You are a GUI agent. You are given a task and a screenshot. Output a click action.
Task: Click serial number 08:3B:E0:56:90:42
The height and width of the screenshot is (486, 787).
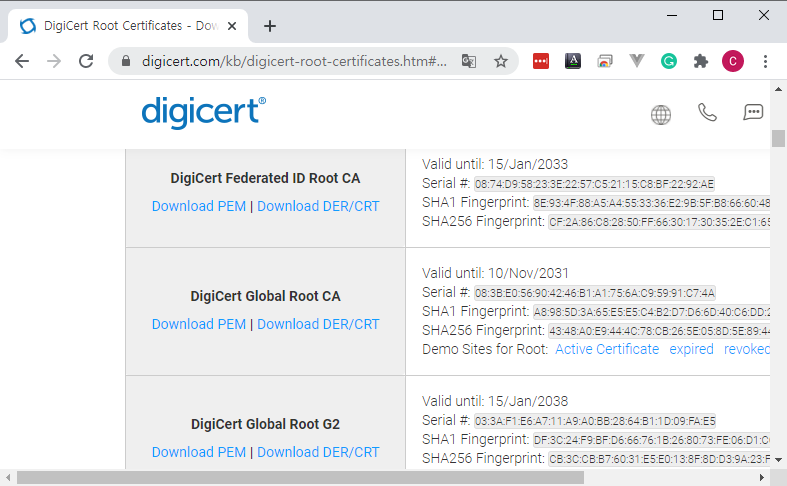595,293
